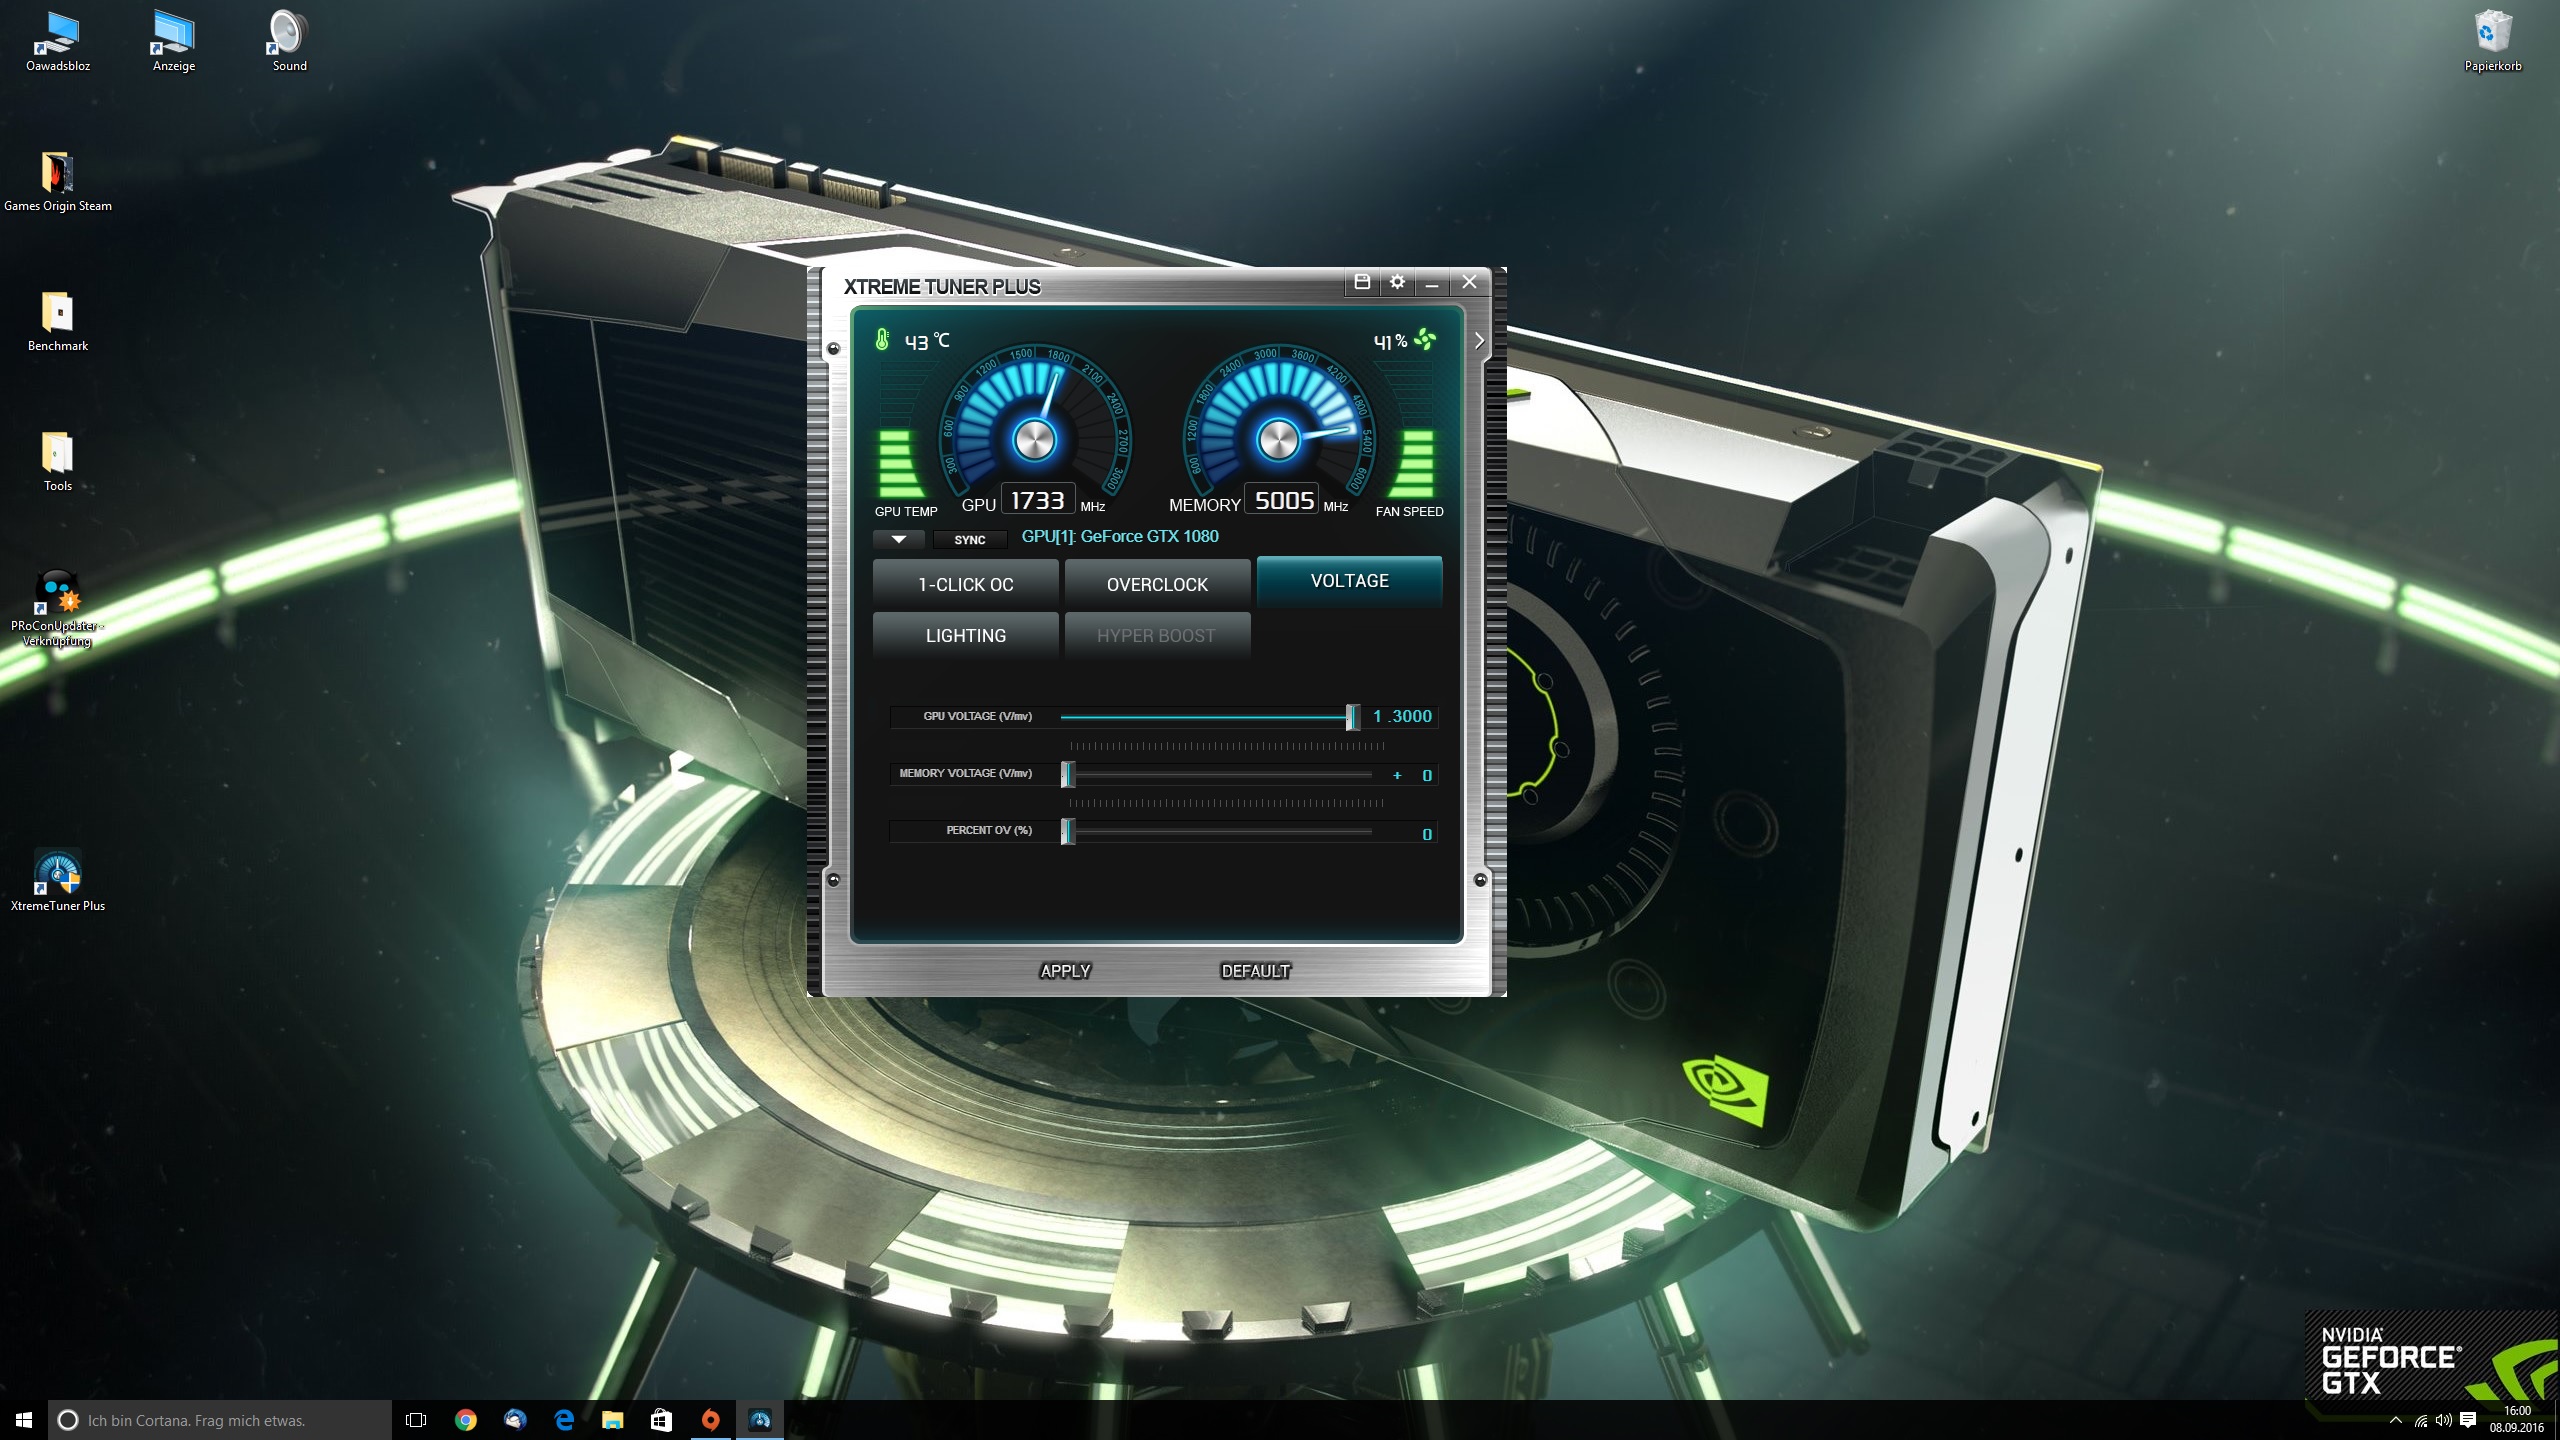Image resolution: width=2560 pixels, height=1440 pixels.
Task: Expand side panel with right chevron
Action: (1480, 341)
